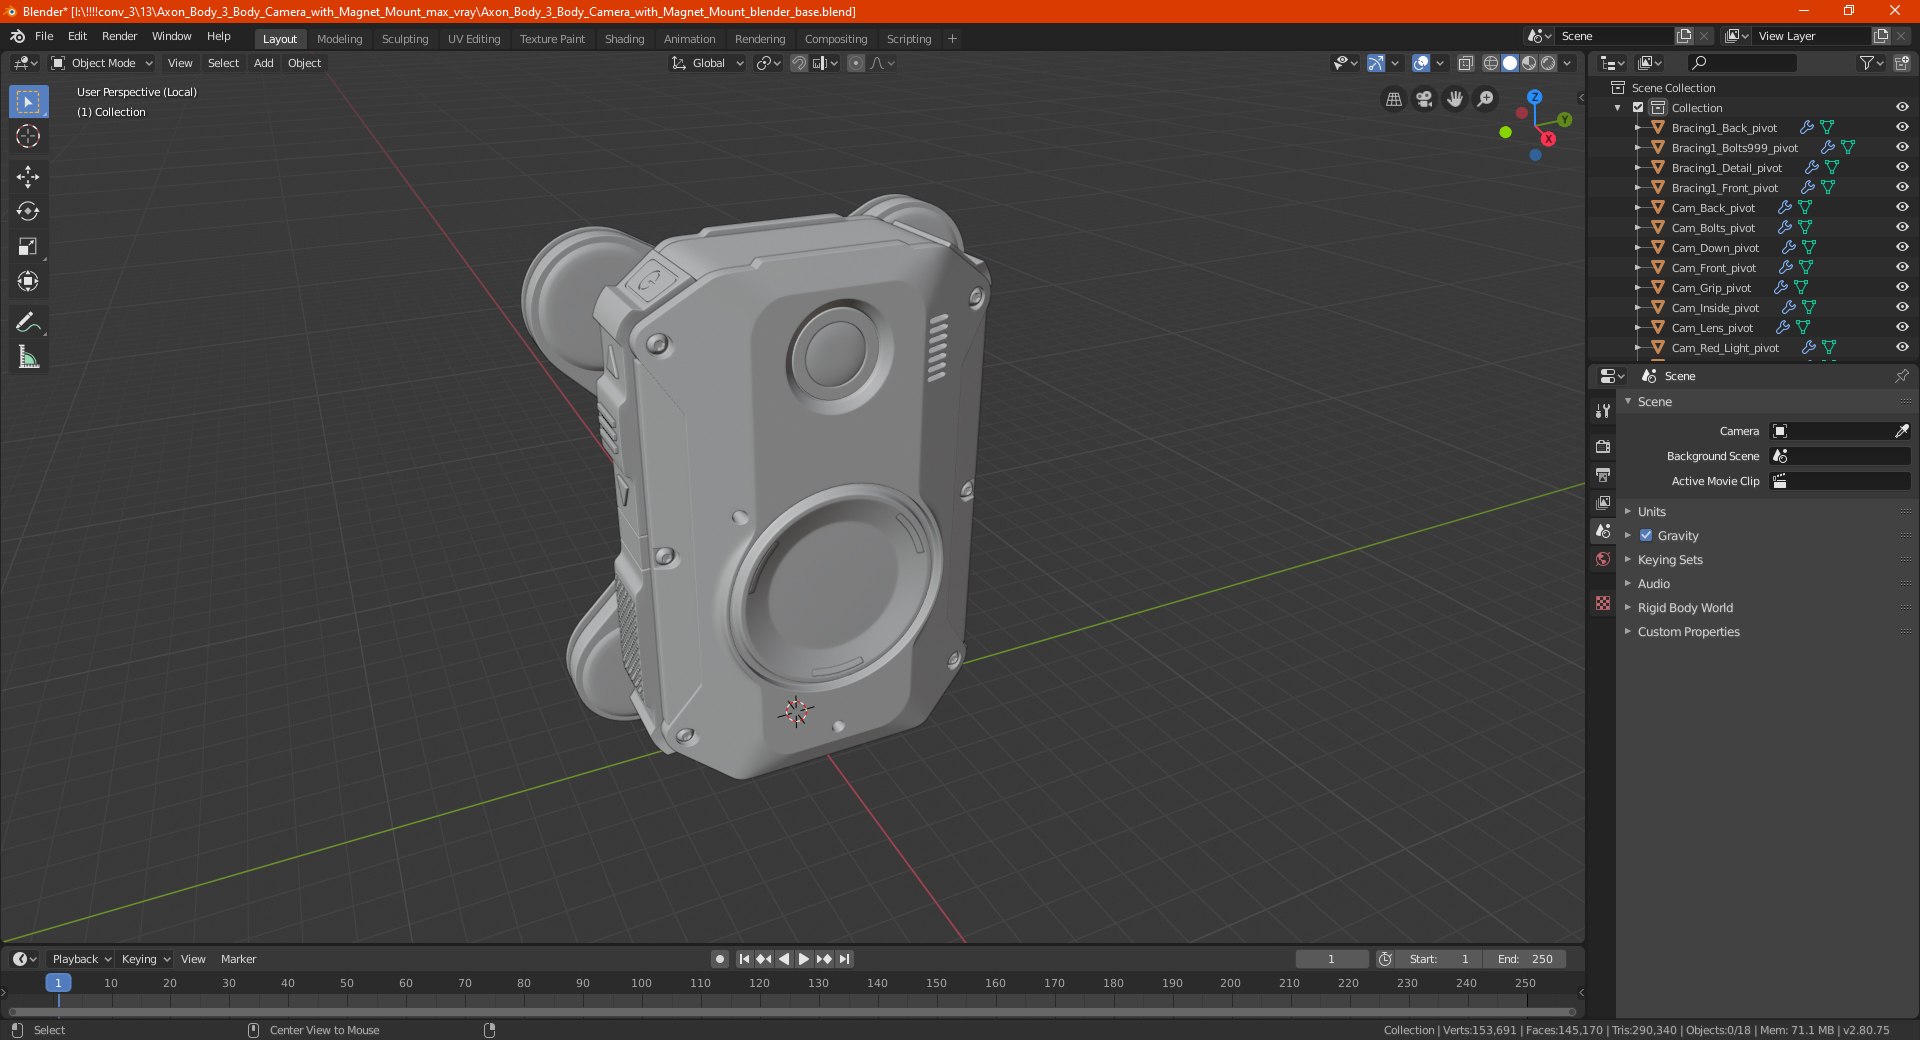Open the Global orientation dropdown
This screenshot has width=1920, height=1040.
coord(708,63)
